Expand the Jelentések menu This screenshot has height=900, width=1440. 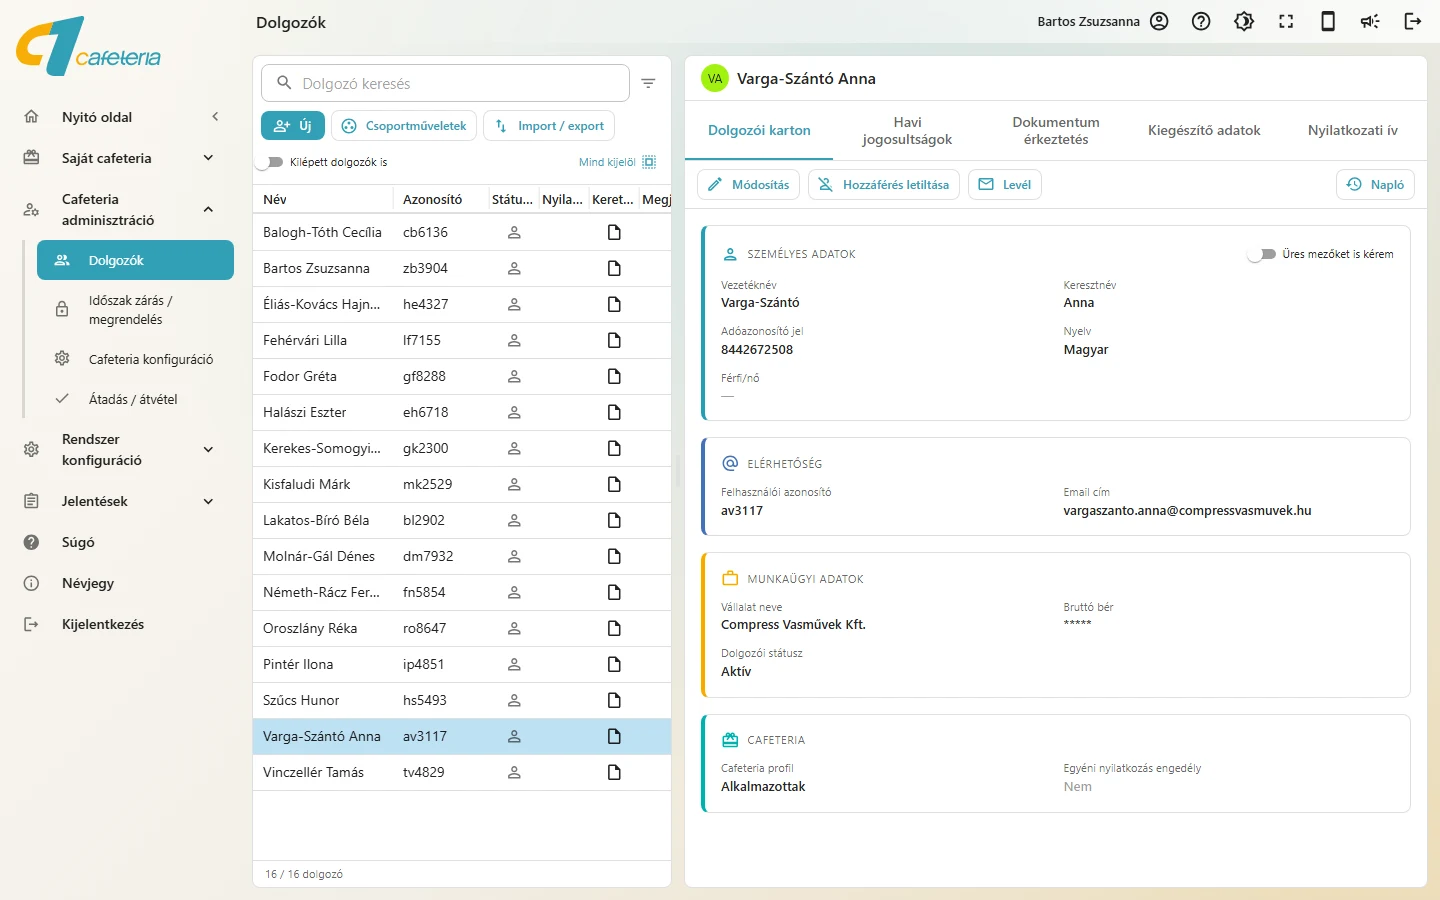208,501
